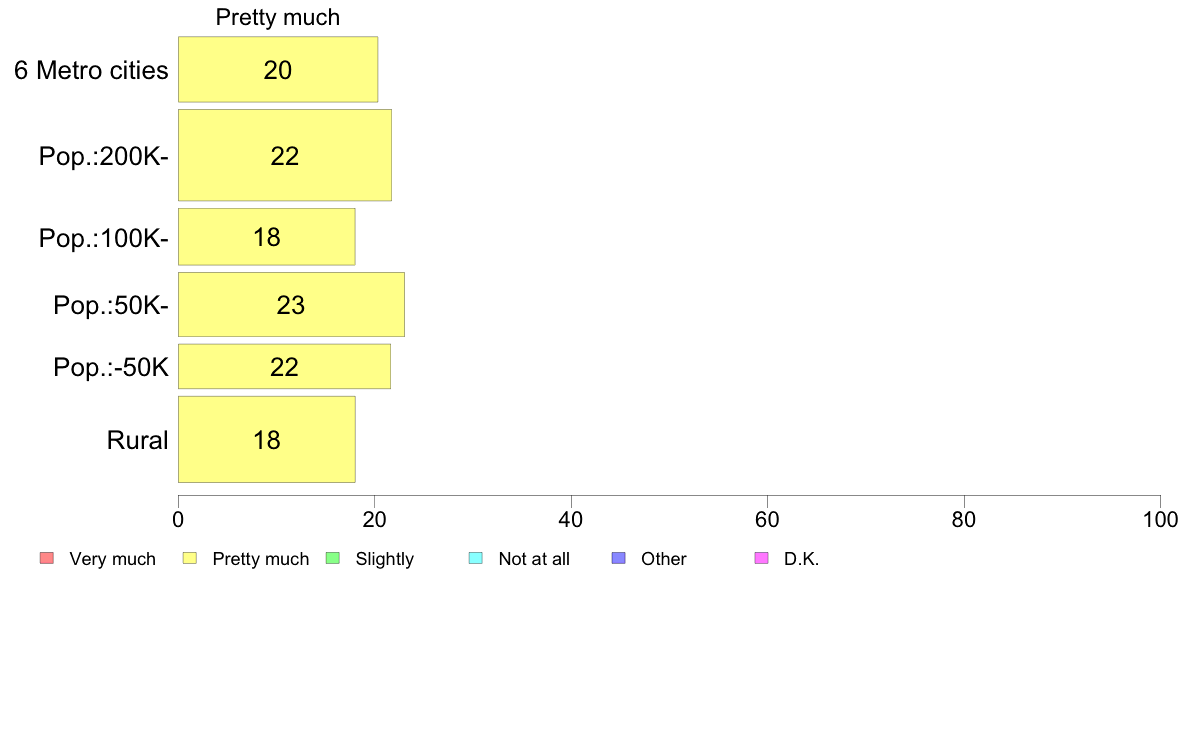
Task: Click the magenta D.K. legend swatch
Action: click(x=761, y=559)
